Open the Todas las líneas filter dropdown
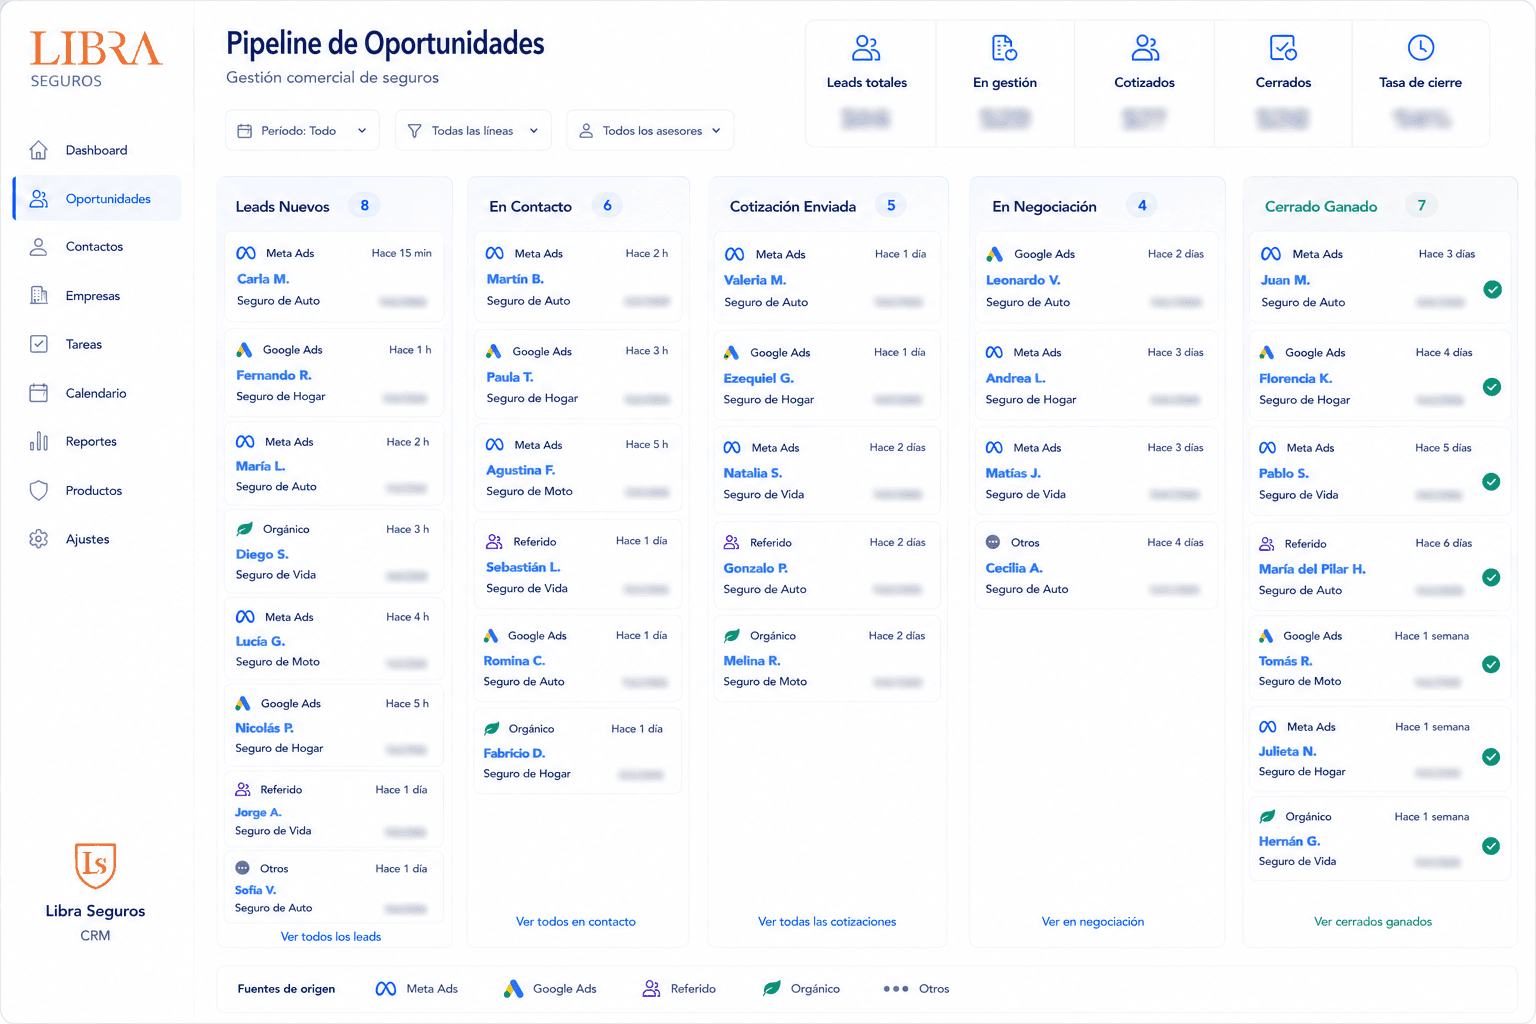 tap(473, 131)
